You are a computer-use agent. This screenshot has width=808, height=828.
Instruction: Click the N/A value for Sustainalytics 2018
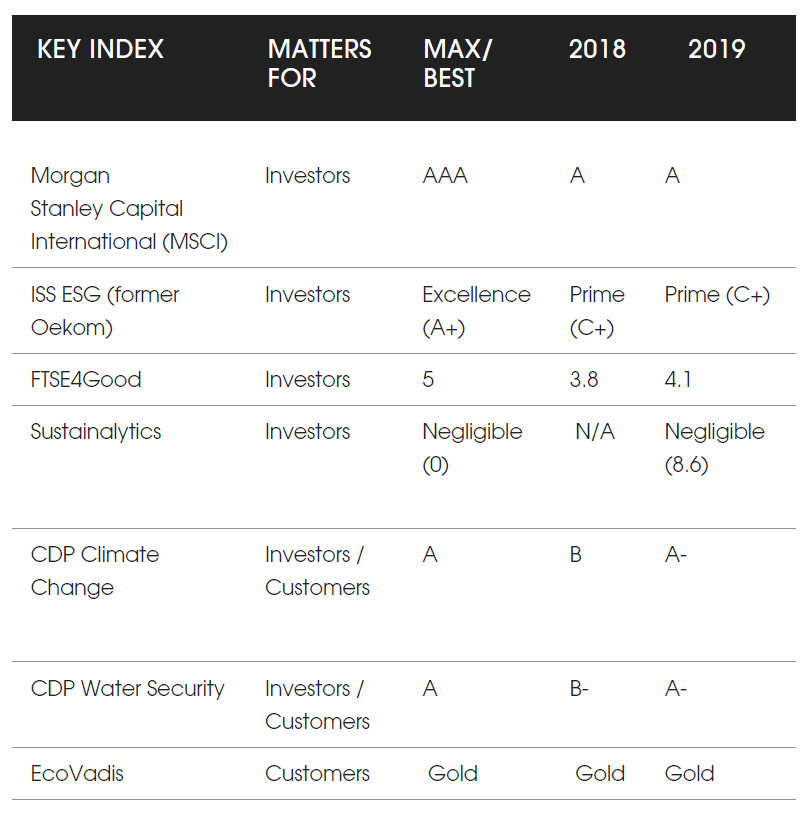[595, 432]
